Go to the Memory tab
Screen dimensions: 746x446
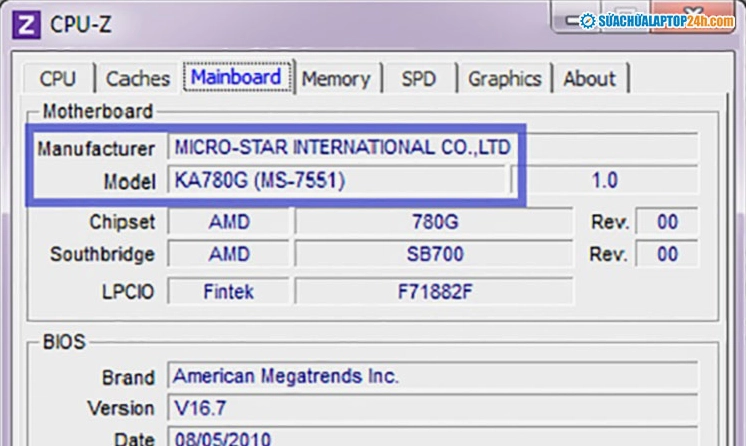(x=336, y=79)
